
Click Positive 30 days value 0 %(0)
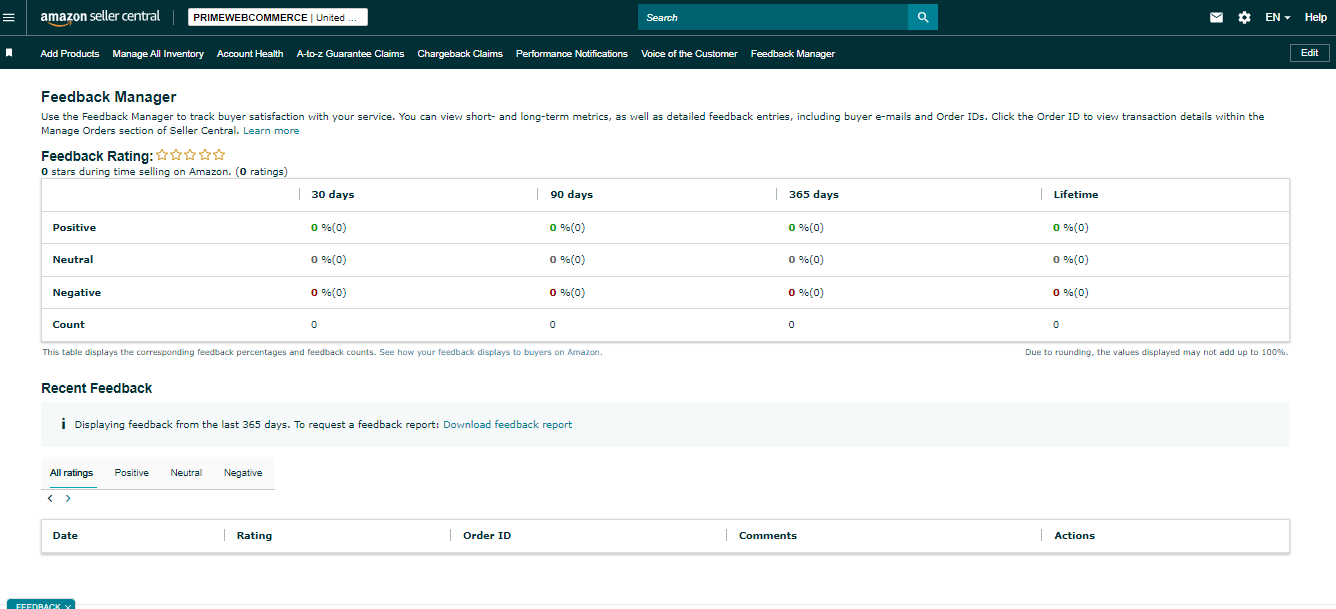pyautogui.click(x=329, y=228)
